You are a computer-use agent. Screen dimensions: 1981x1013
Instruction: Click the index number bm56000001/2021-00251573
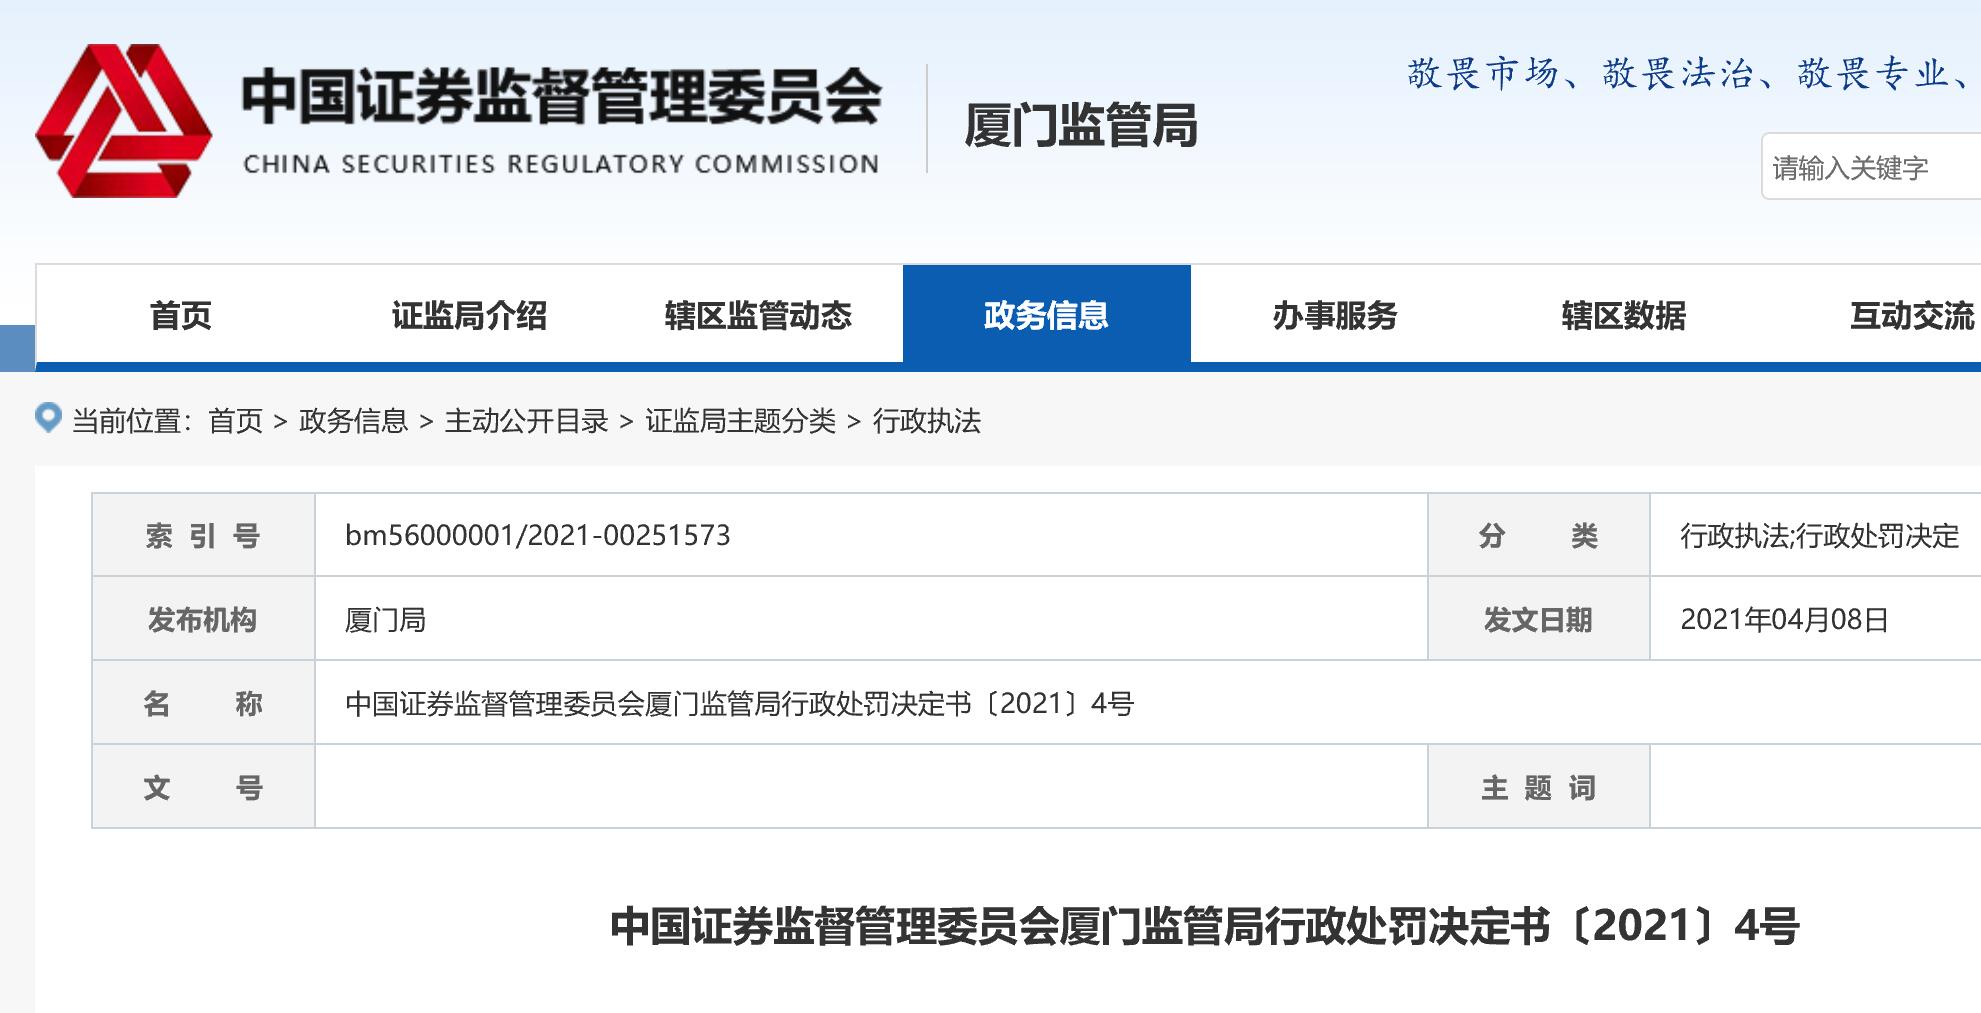coord(538,535)
